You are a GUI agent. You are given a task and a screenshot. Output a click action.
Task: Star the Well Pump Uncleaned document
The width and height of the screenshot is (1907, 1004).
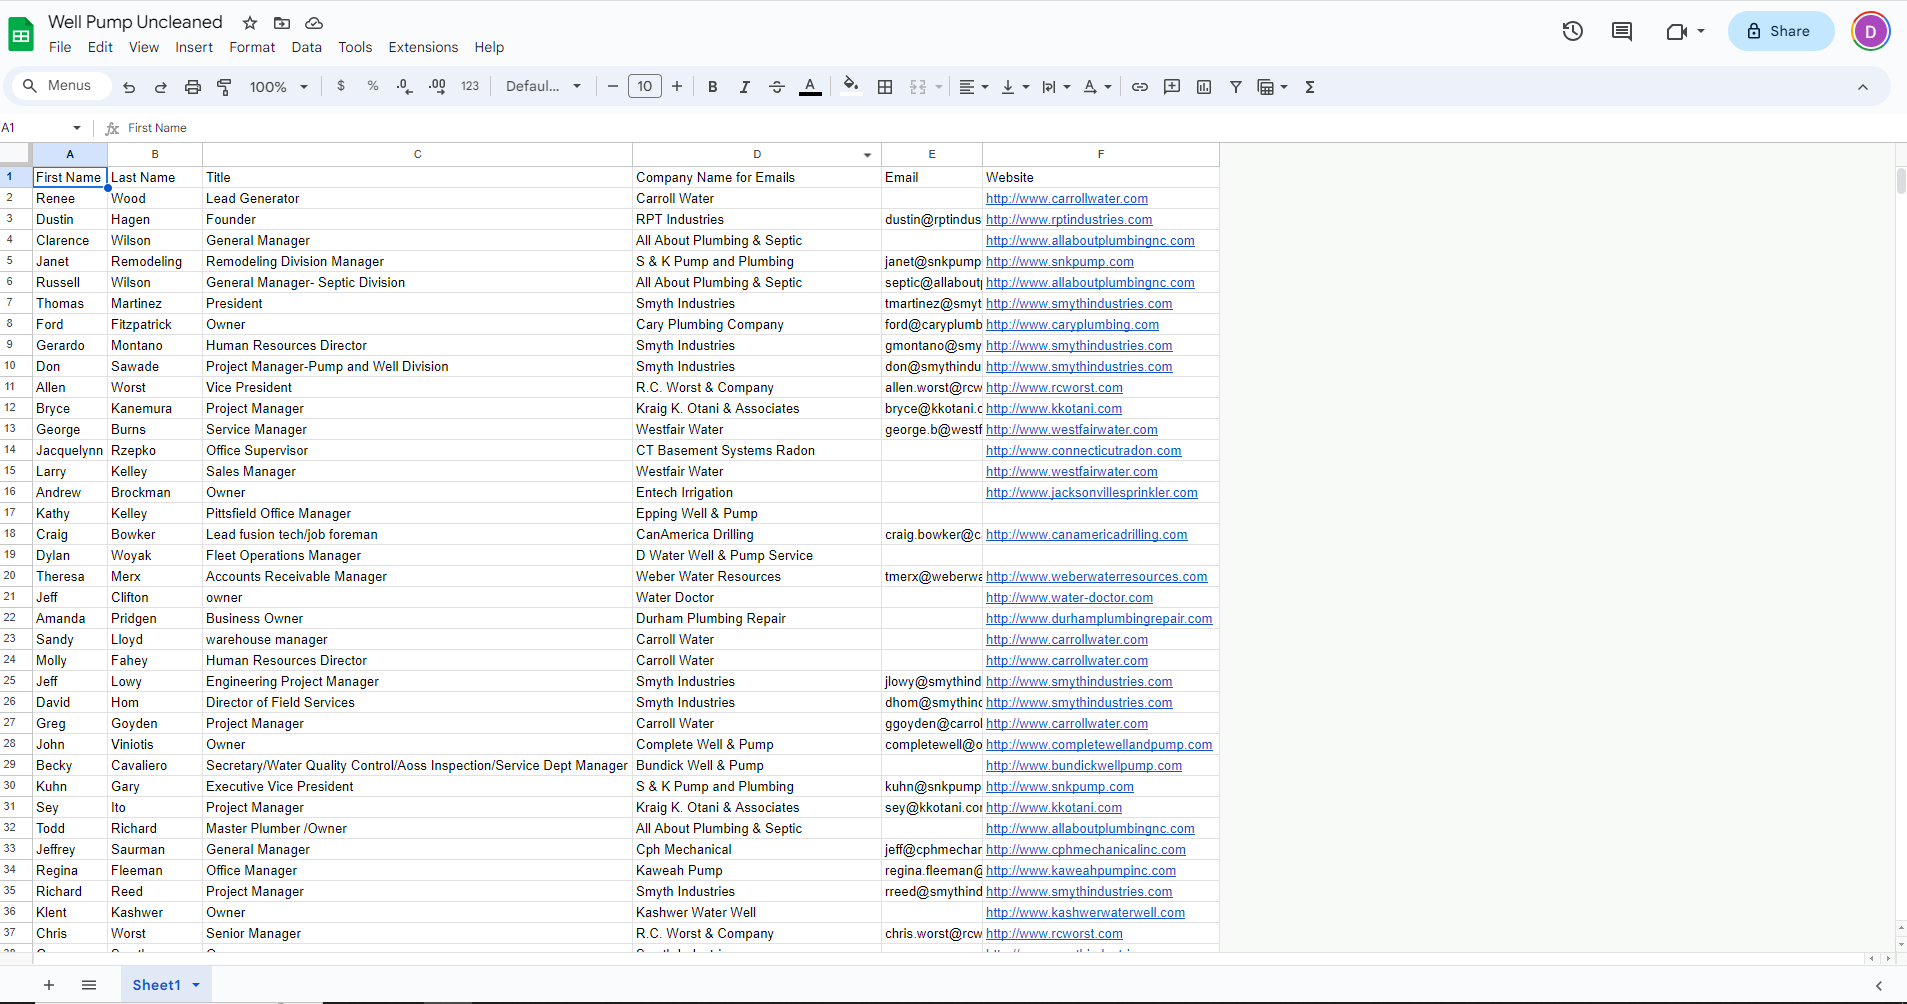[250, 22]
